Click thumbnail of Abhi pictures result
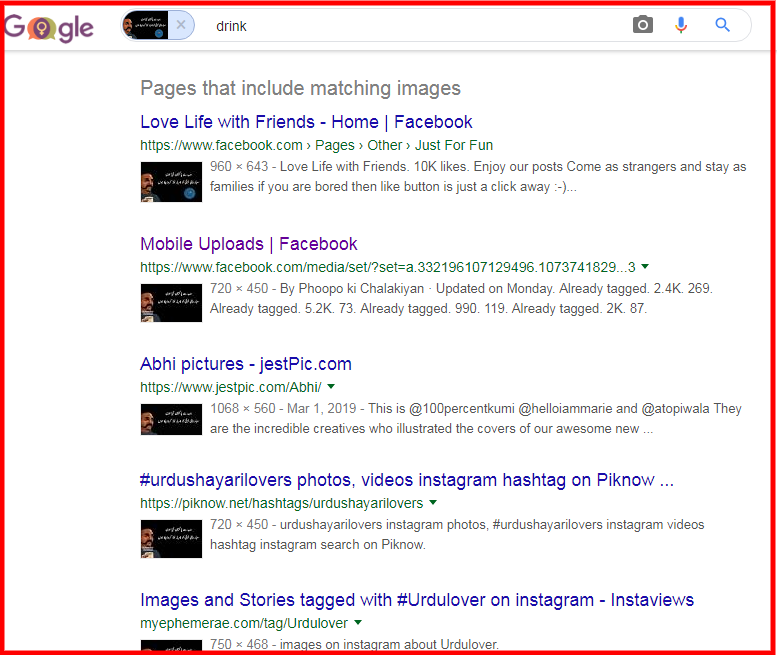The height and width of the screenshot is (655, 777). [171, 419]
